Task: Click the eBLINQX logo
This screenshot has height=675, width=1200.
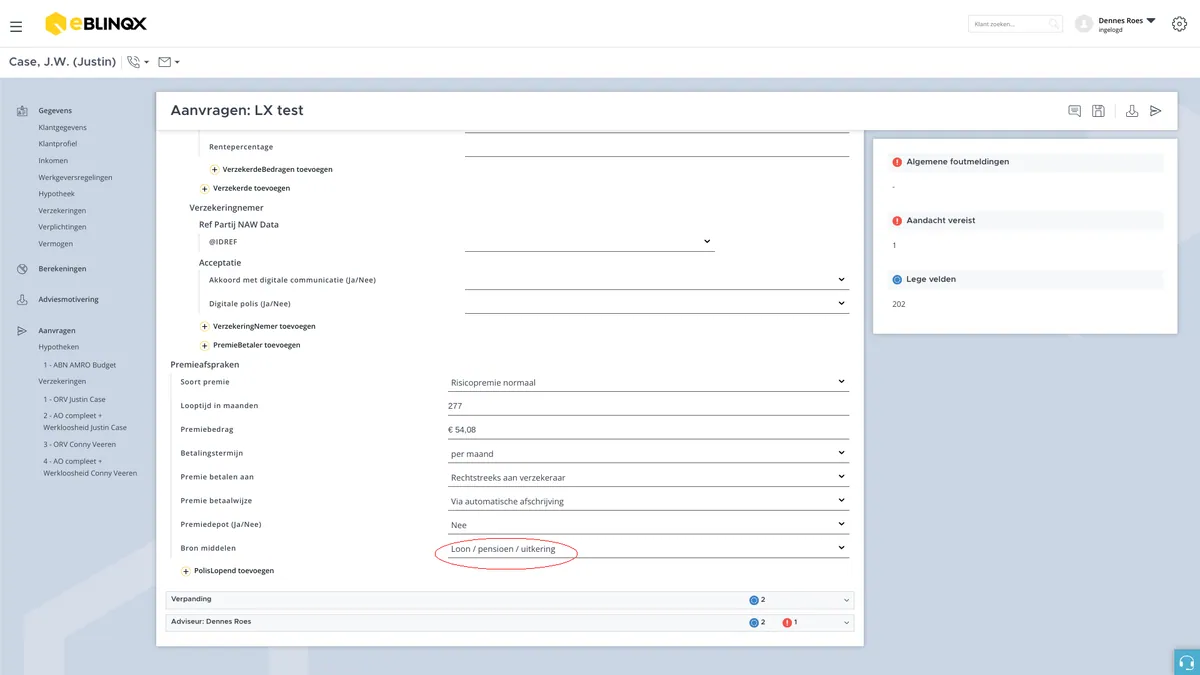Action: [x=95, y=24]
